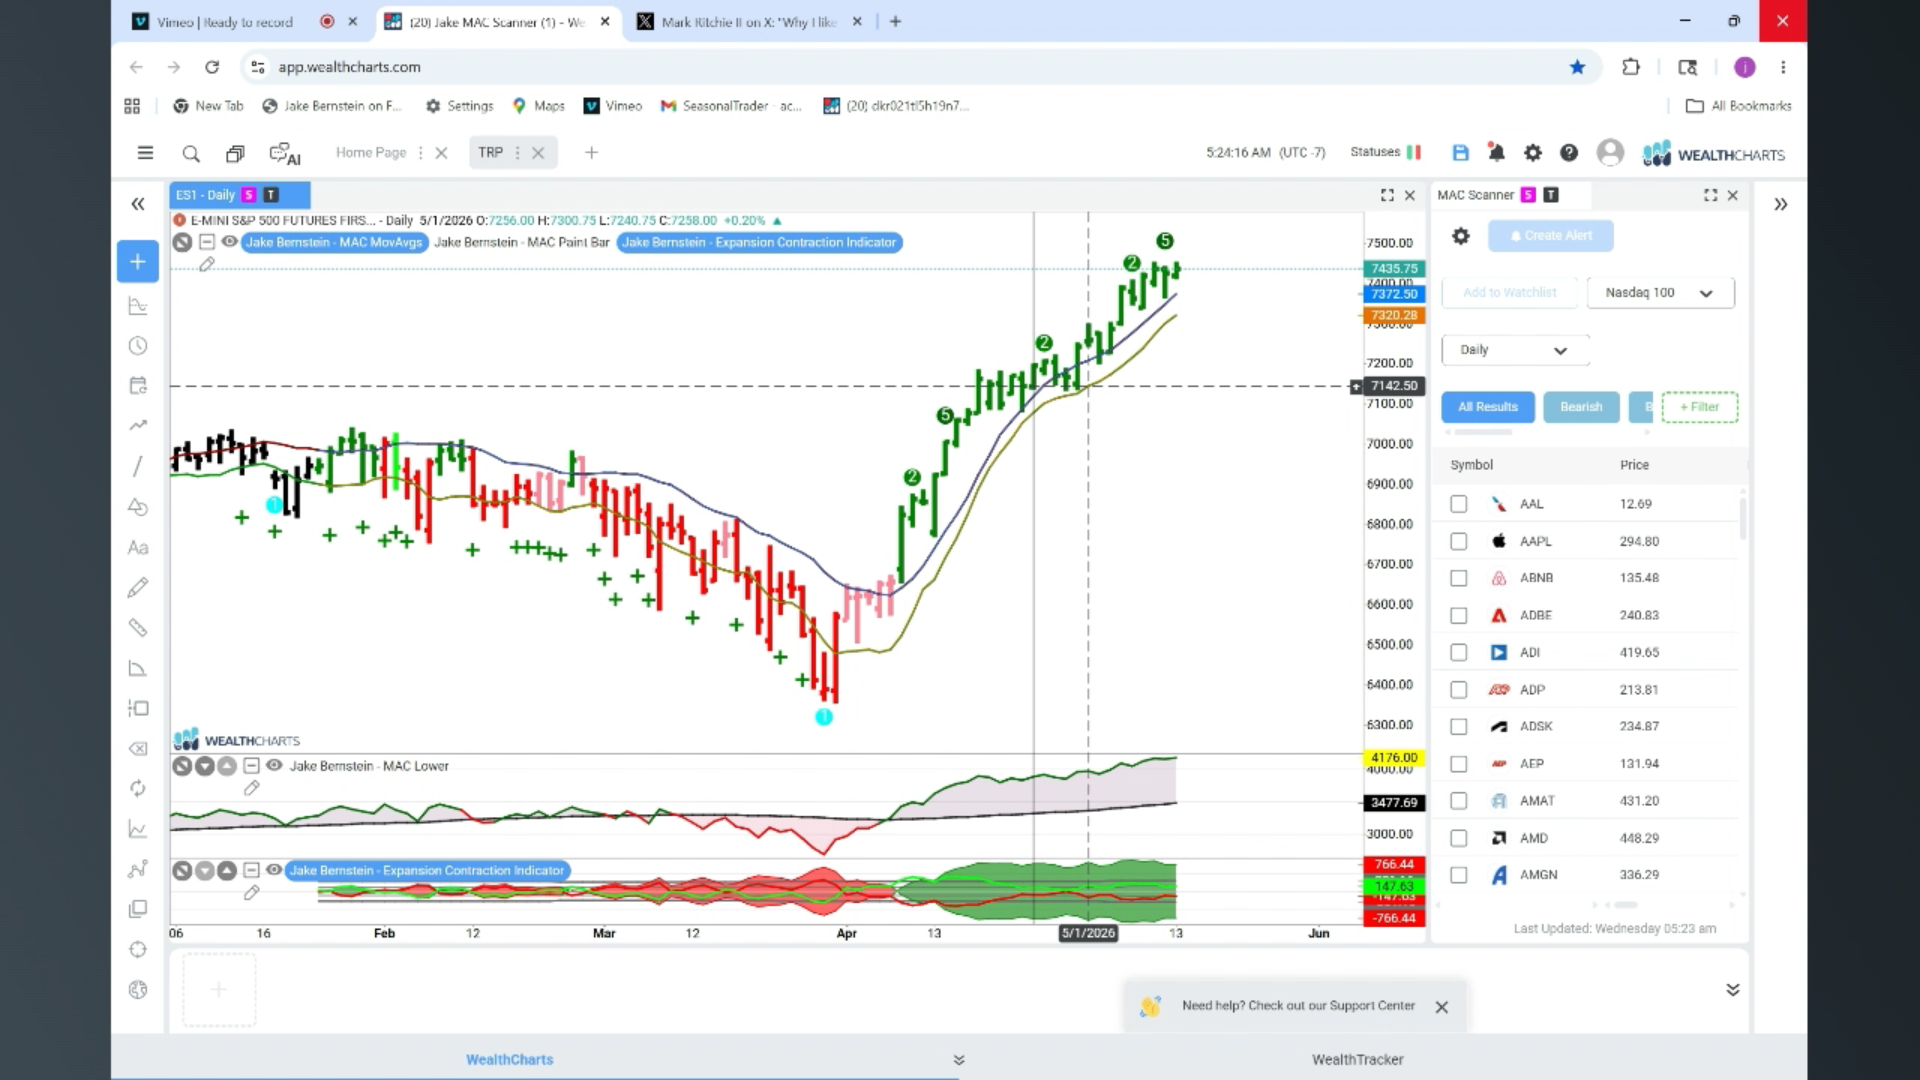Open the alerts bell icon

pos(1496,153)
